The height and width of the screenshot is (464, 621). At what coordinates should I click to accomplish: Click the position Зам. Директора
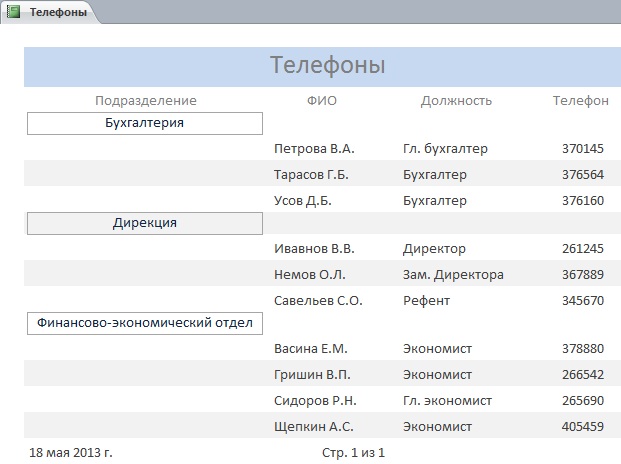pos(453,275)
